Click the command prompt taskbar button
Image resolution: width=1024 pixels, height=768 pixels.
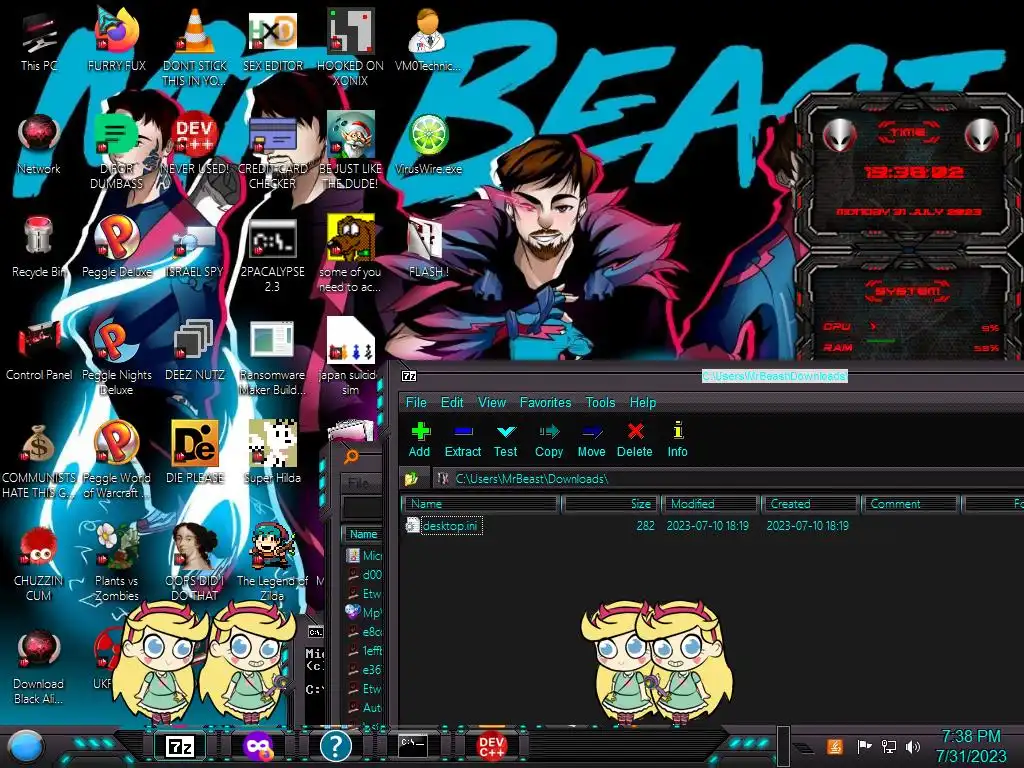coord(413,744)
